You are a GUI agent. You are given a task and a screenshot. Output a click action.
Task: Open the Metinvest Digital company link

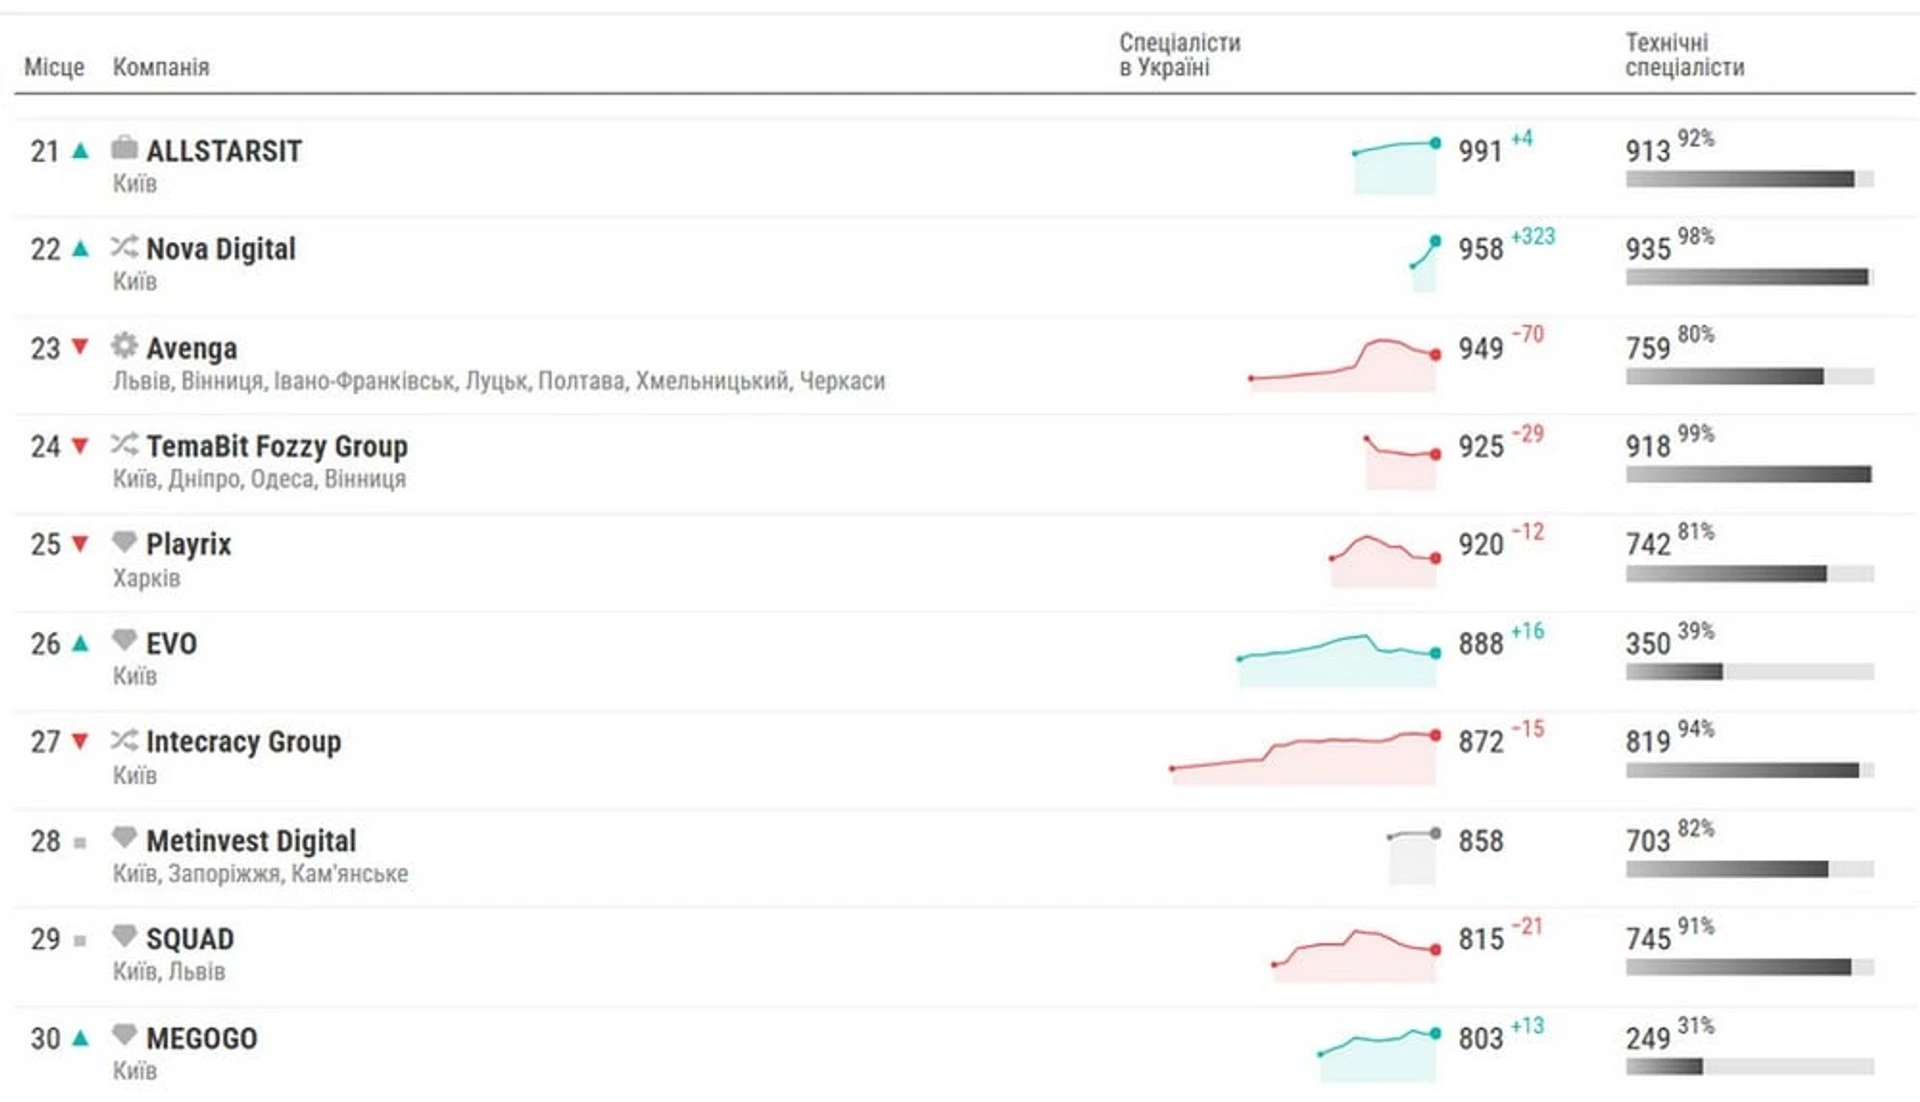click(251, 840)
